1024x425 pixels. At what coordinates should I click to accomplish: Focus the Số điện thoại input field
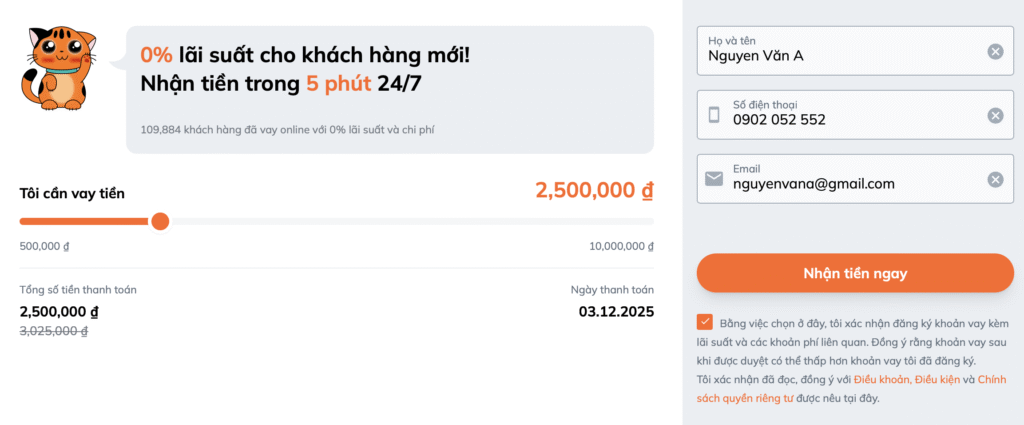[850, 119]
